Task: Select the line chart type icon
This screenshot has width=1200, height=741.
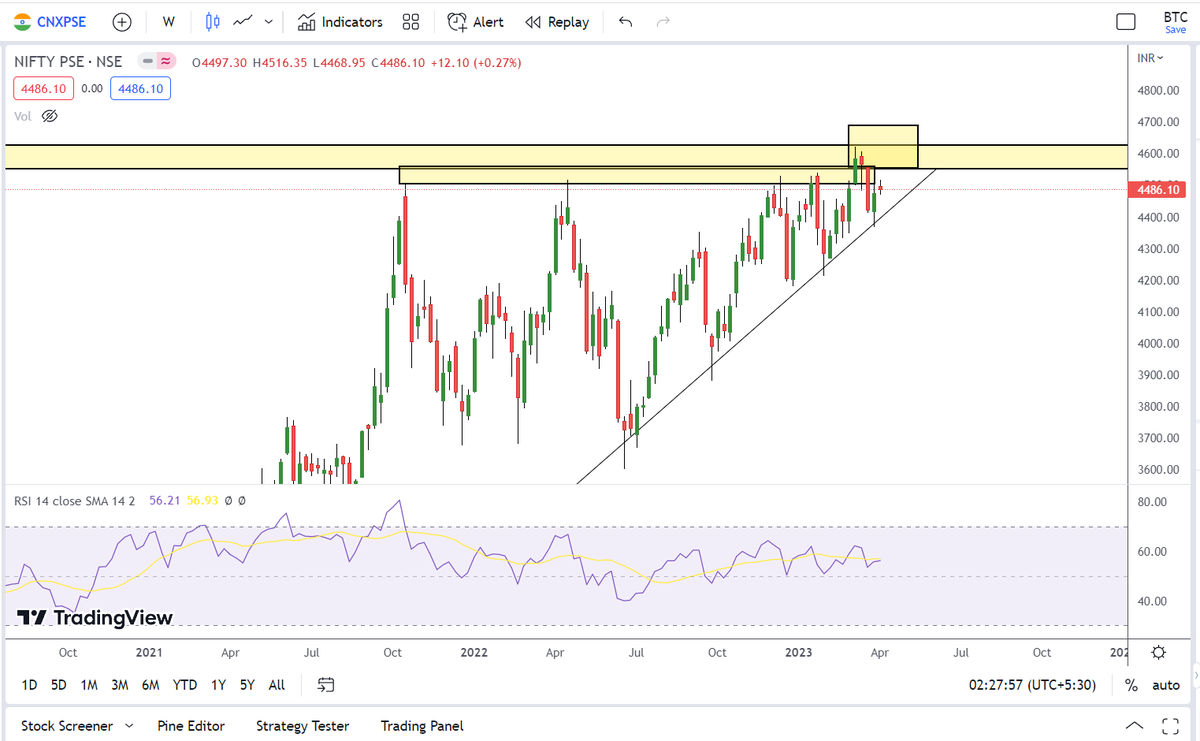Action: coord(243,21)
